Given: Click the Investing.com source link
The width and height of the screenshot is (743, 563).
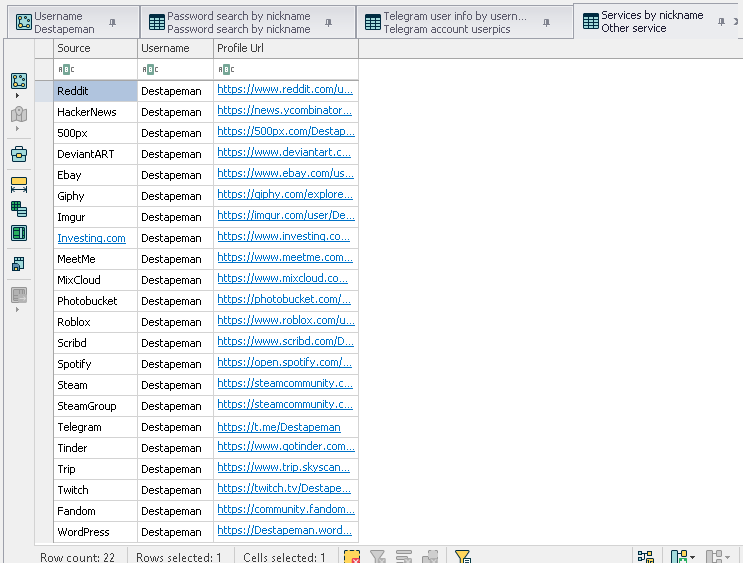Looking at the screenshot, I should pos(91,238).
